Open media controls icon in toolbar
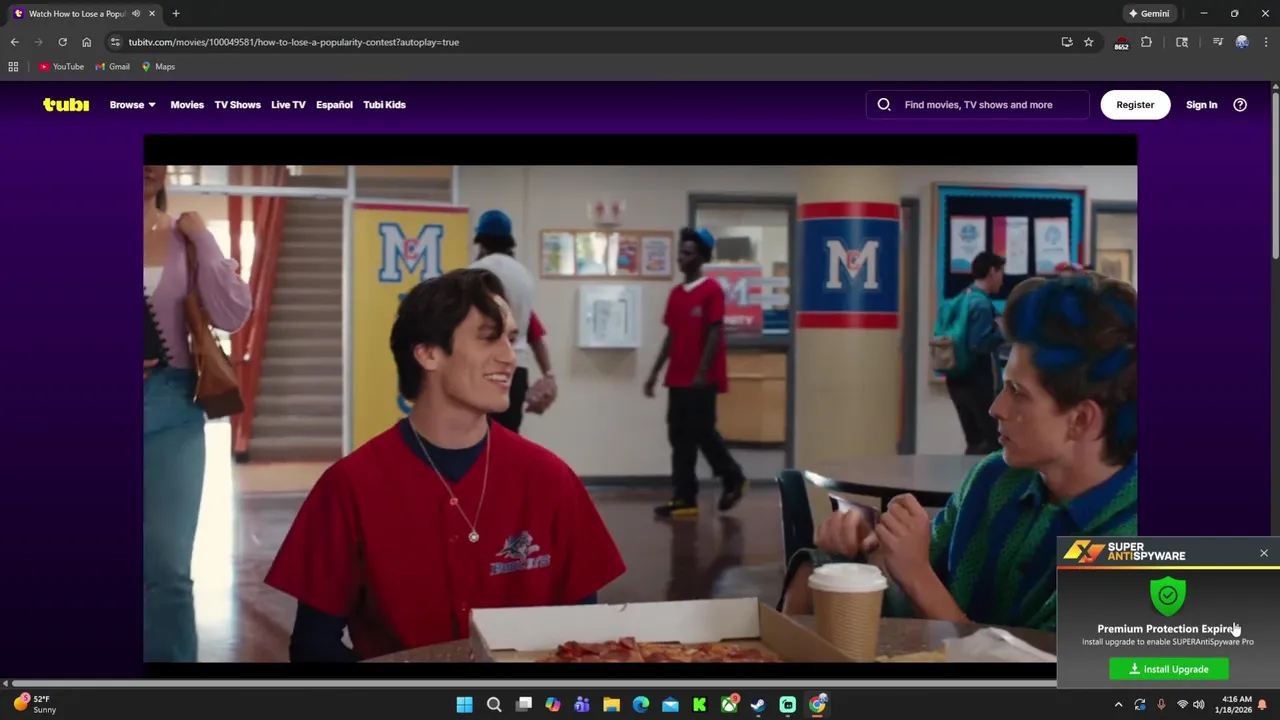Screen dimensions: 1280x720 [x=1217, y=42]
